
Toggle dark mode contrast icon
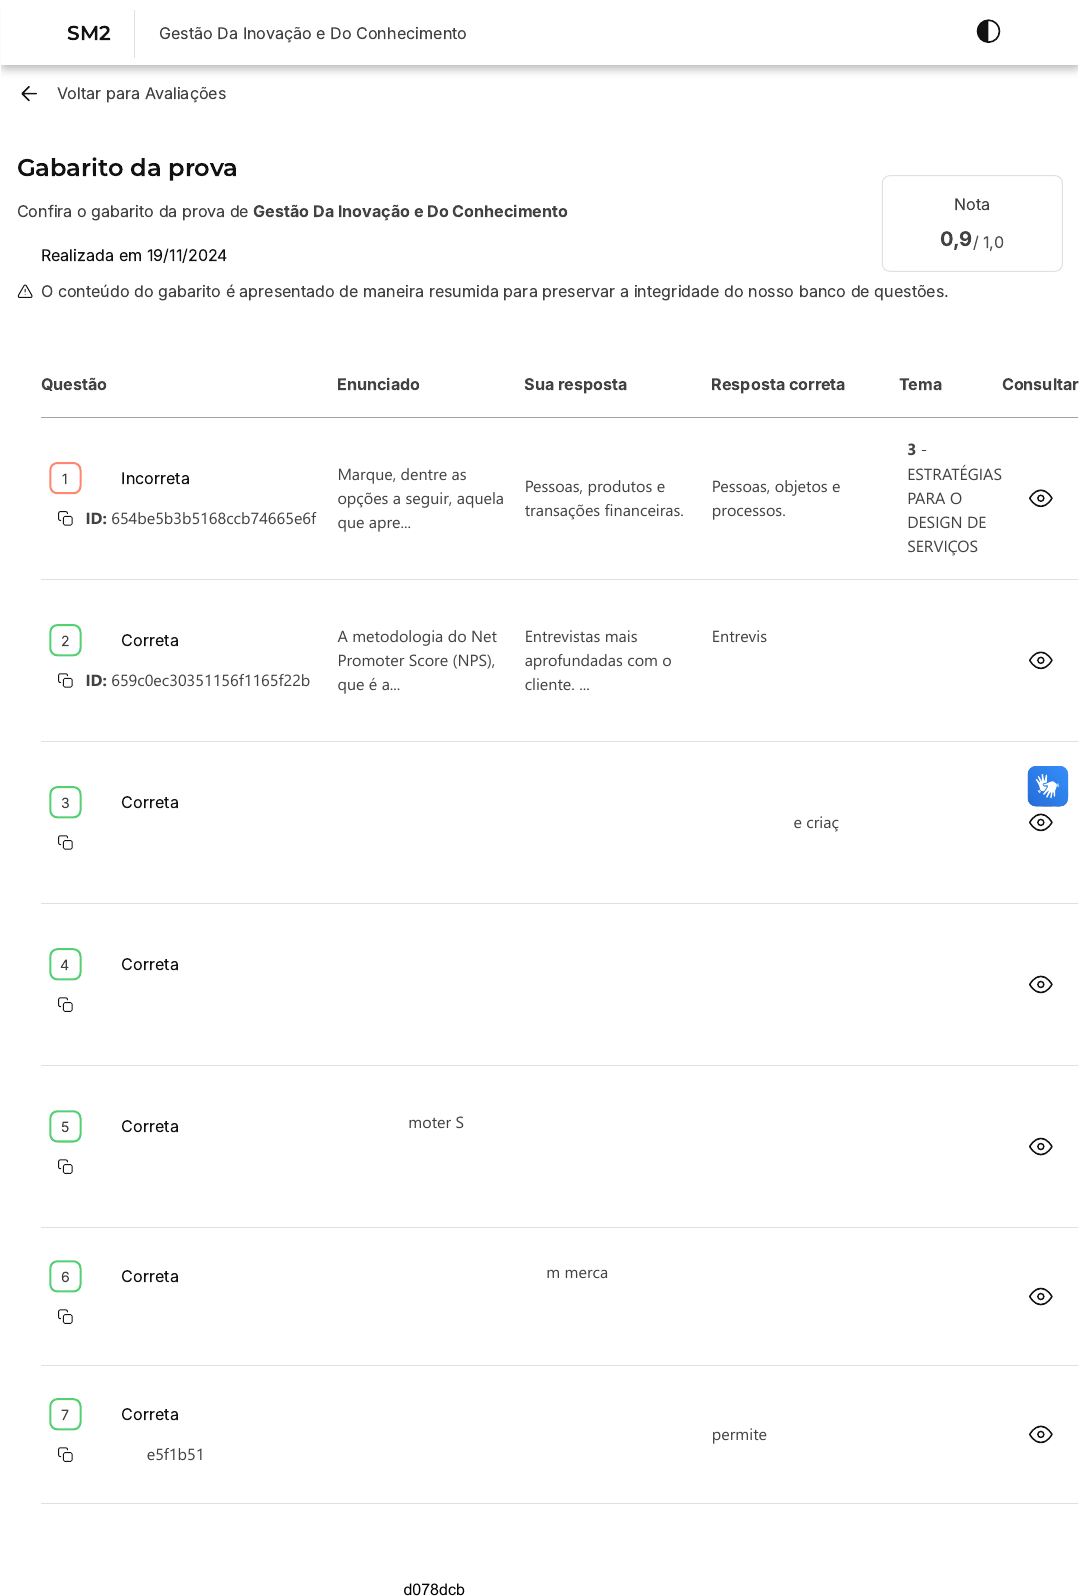pos(988,32)
